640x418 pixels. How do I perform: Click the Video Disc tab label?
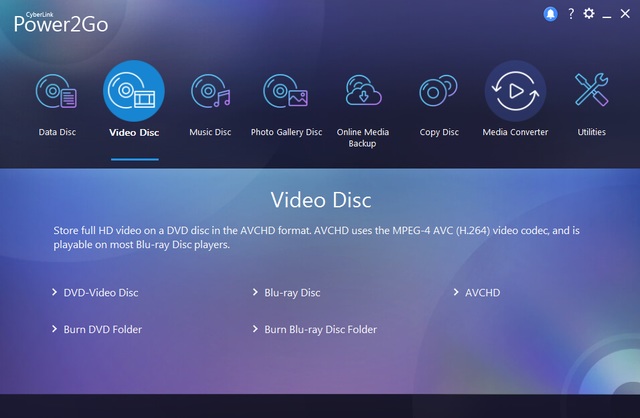point(134,133)
